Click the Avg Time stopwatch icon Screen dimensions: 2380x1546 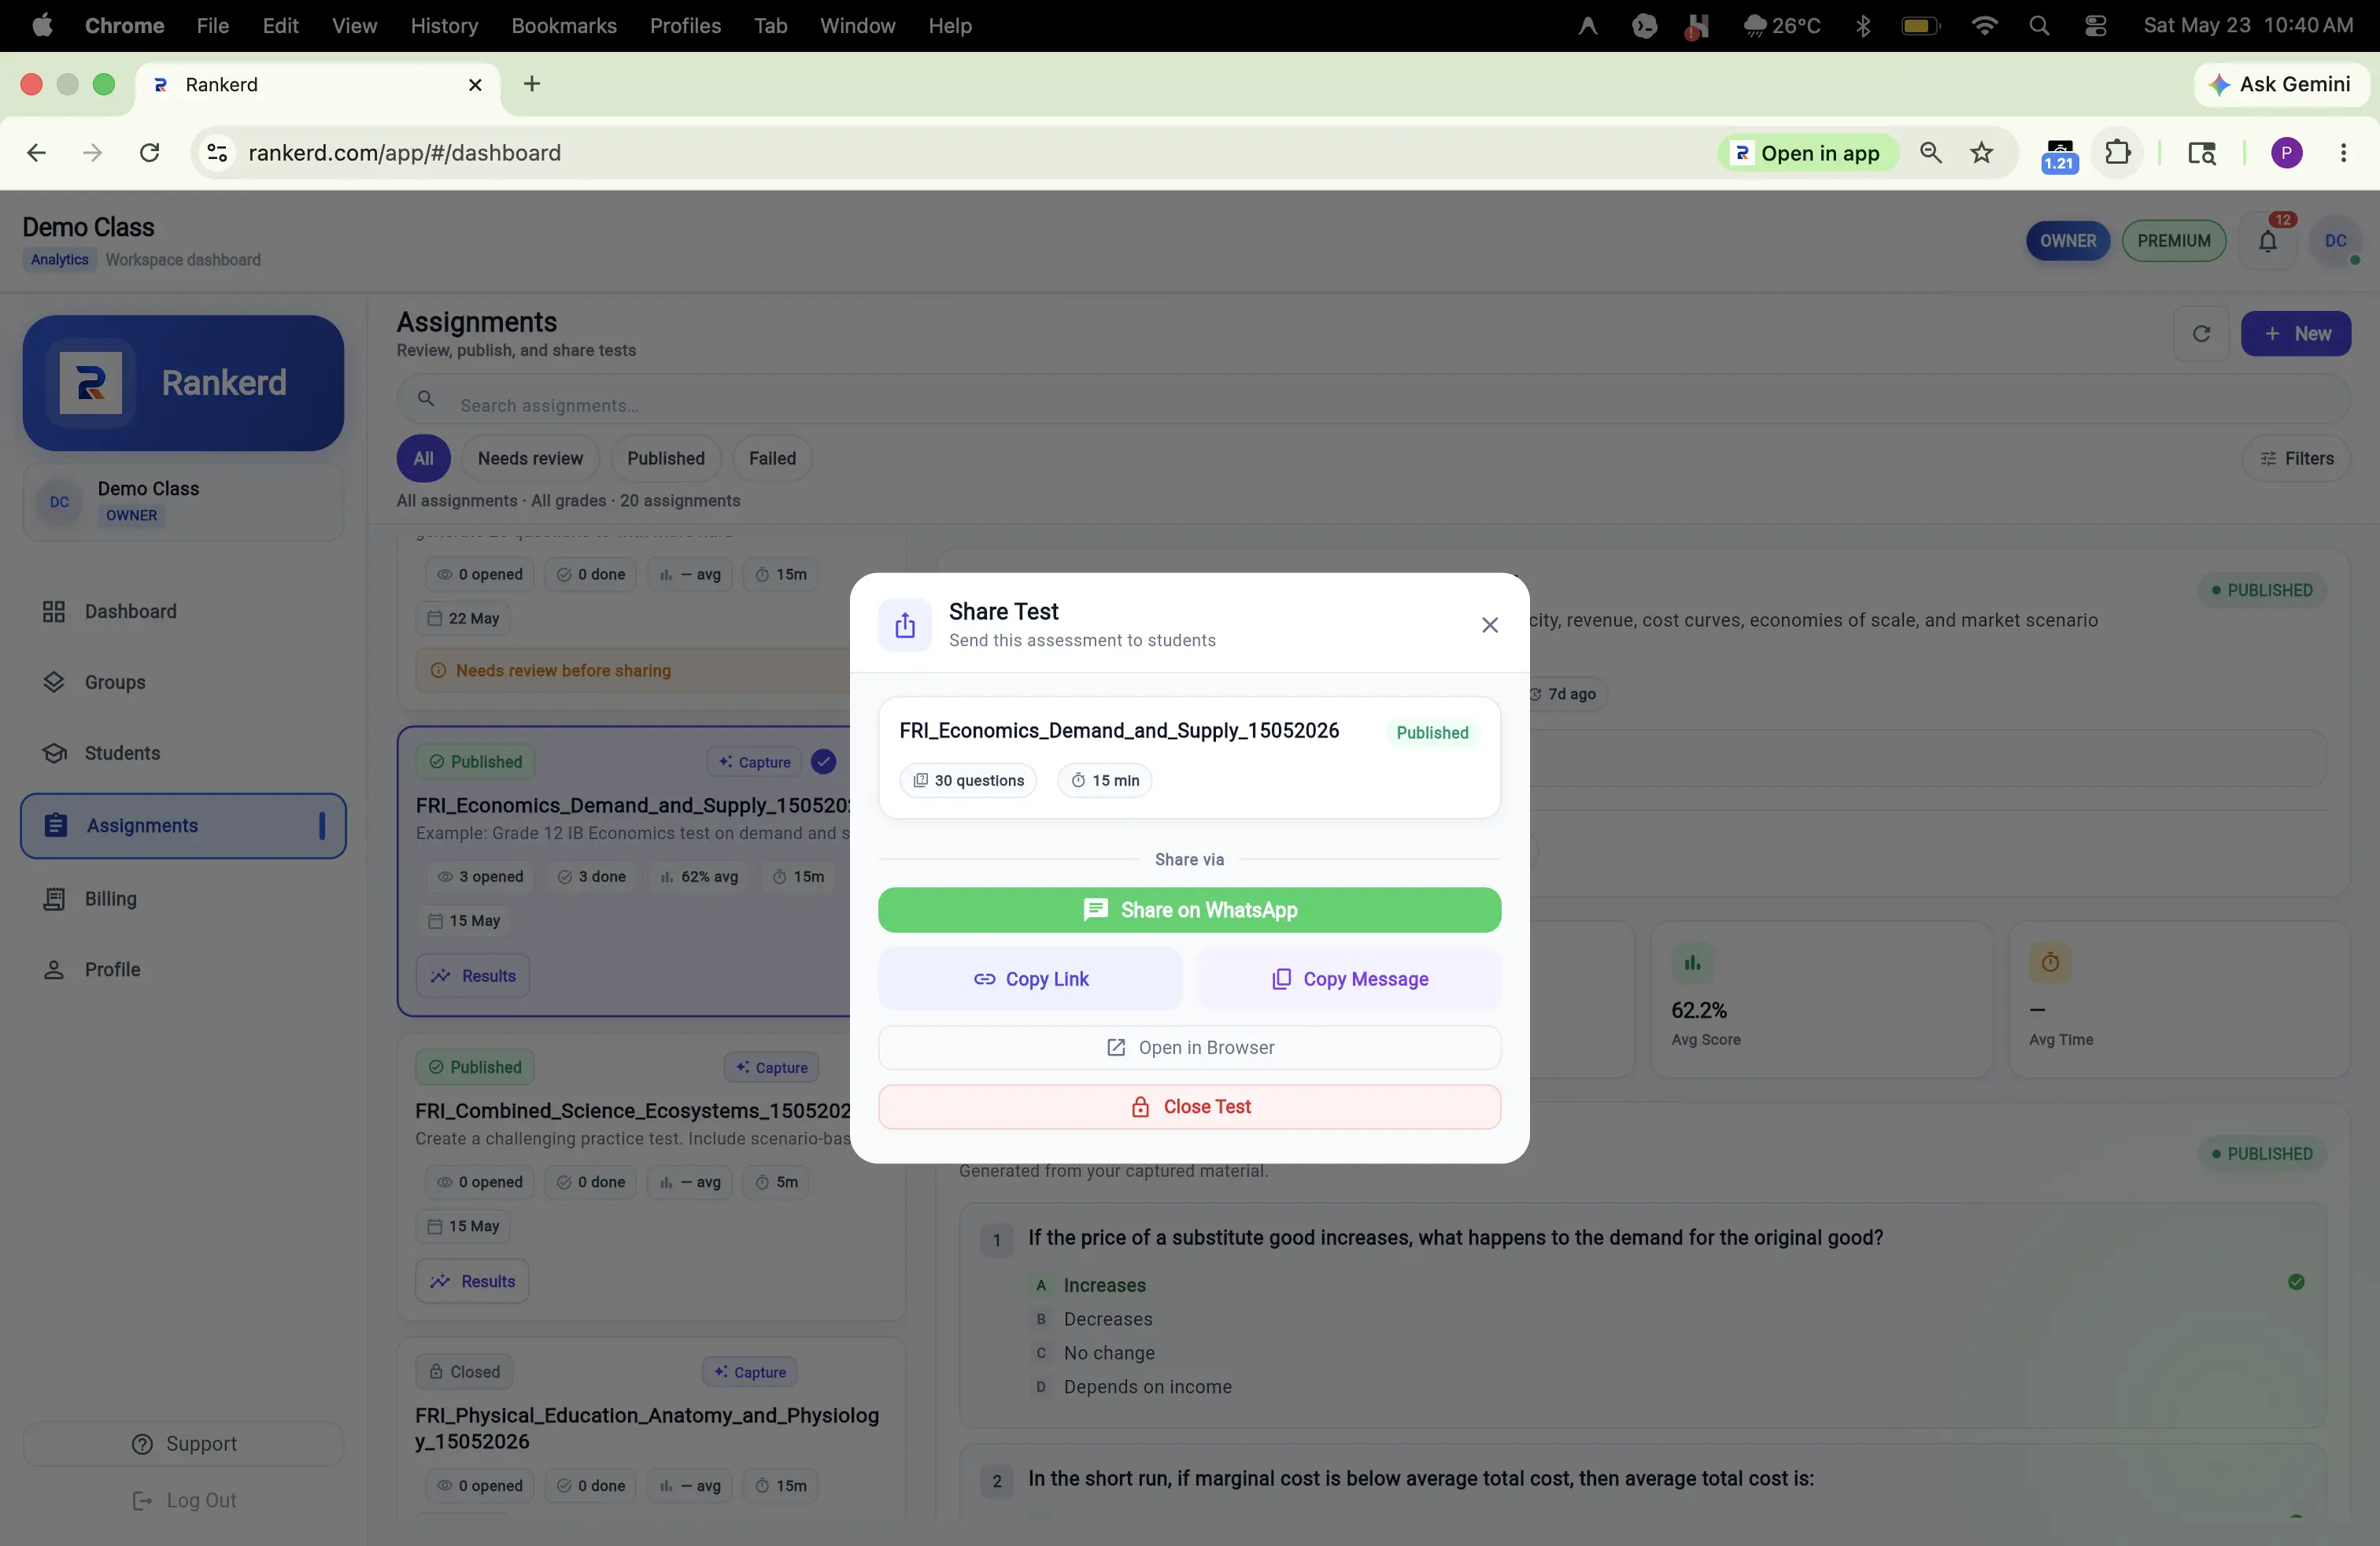pos(2050,963)
